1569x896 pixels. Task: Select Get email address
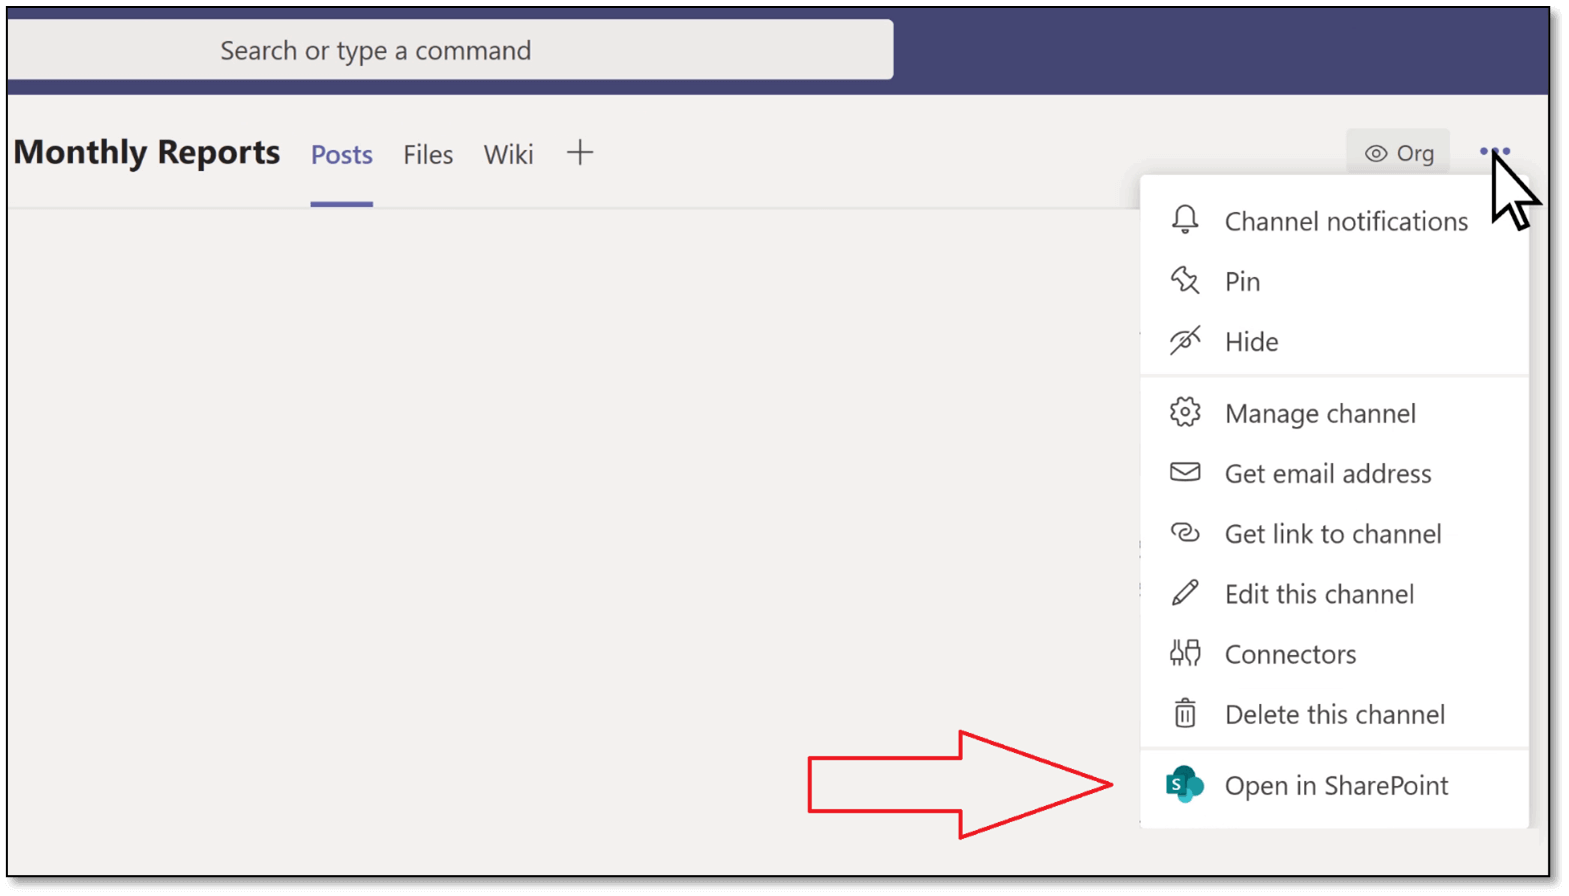tap(1334, 473)
